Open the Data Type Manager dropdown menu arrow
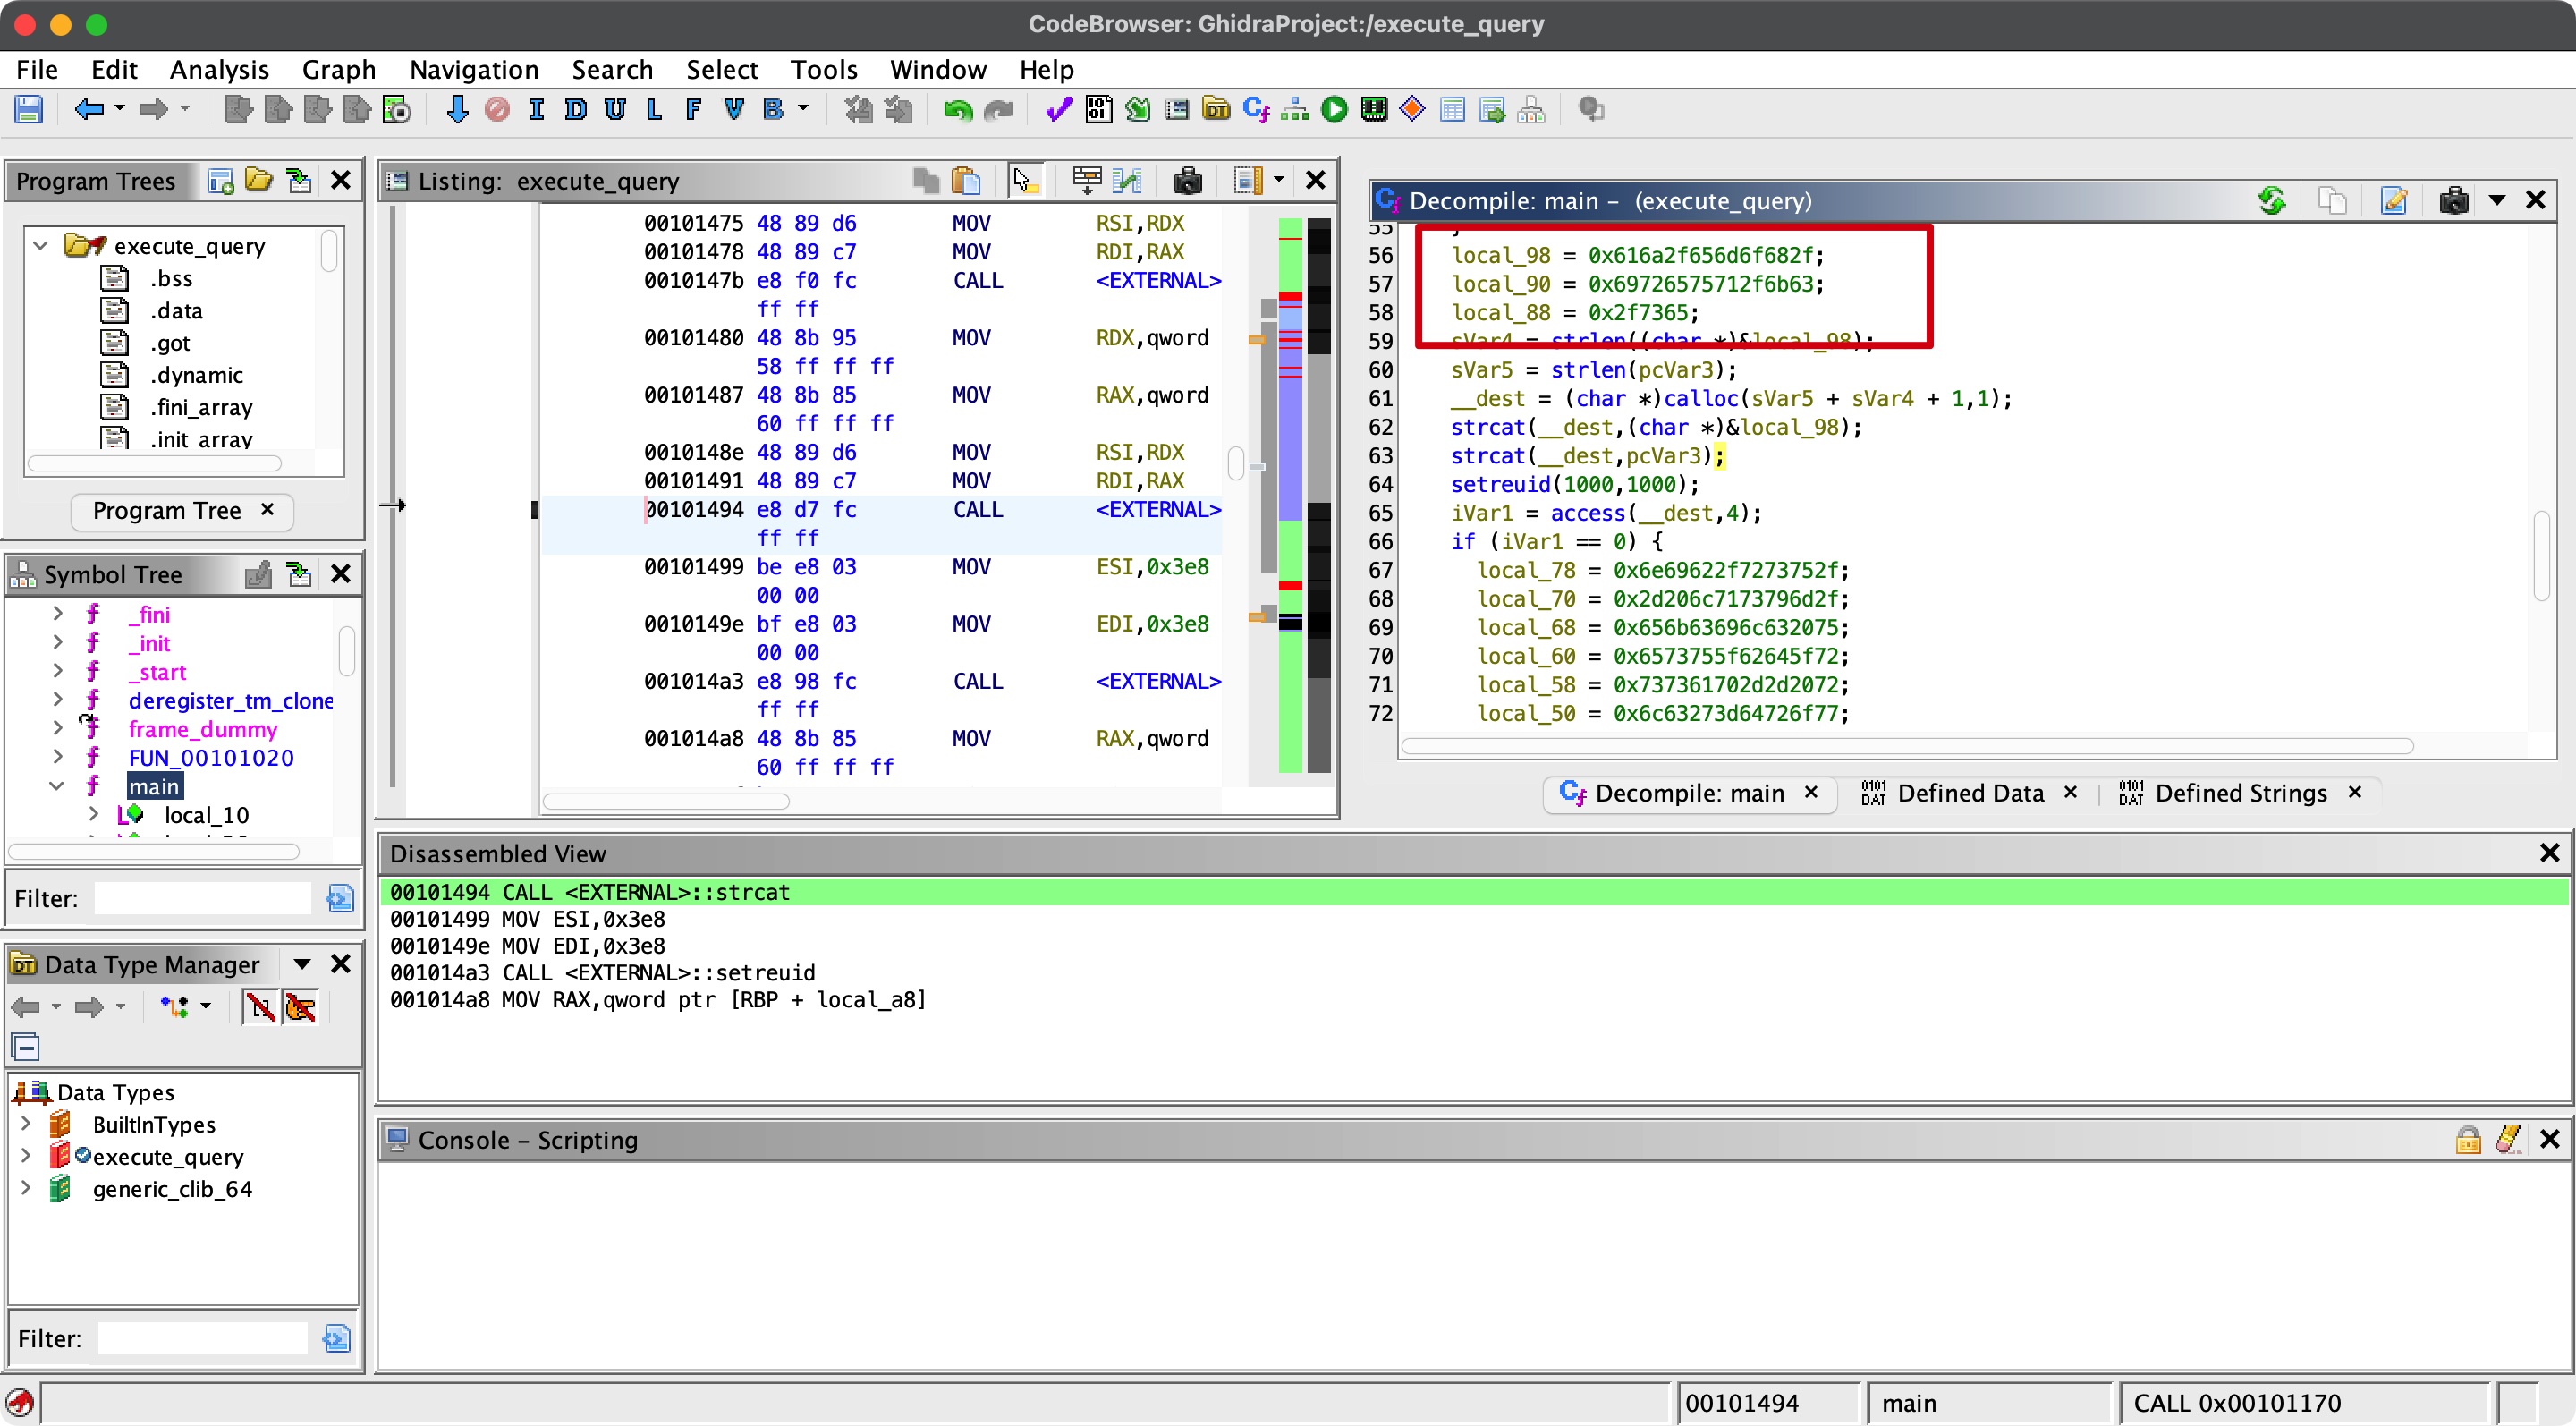 pyautogui.click(x=301, y=964)
